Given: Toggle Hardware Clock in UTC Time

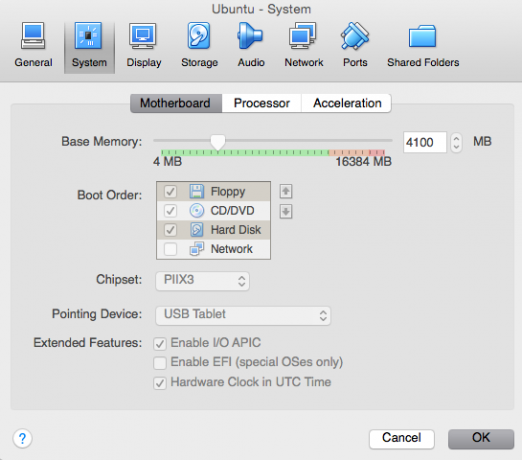Looking at the screenshot, I should pyautogui.click(x=160, y=383).
